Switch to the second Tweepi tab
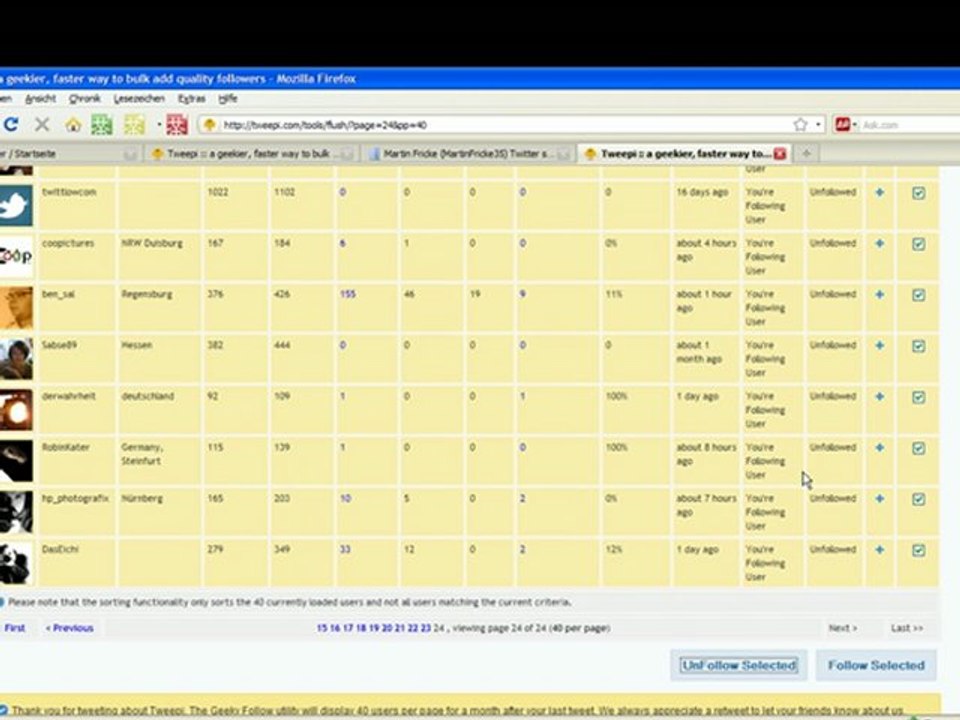The image size is (960, 720). pos(253,154)
